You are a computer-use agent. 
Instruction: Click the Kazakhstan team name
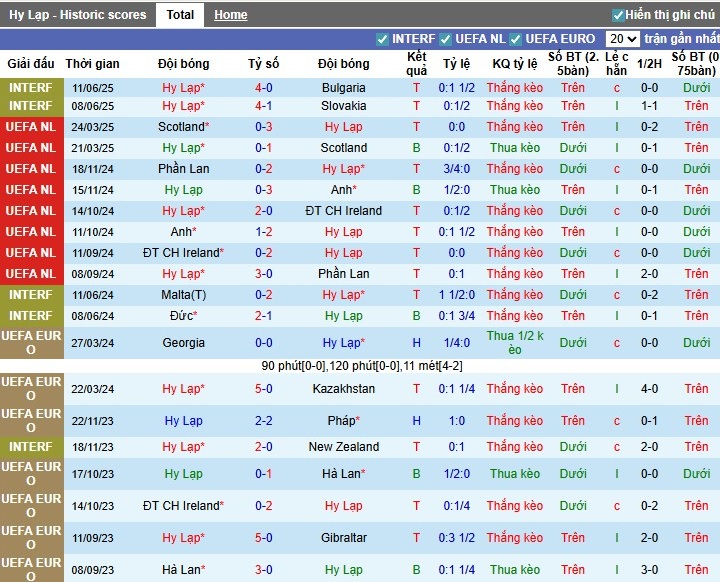tap(343, 389)
